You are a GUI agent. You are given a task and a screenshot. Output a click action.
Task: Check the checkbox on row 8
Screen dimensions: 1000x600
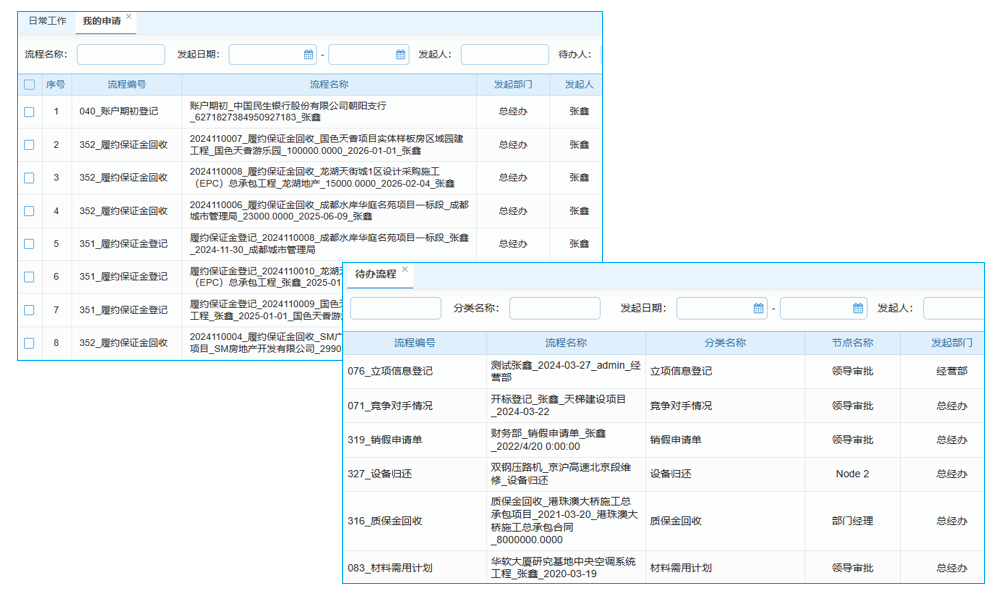point(29,342)
